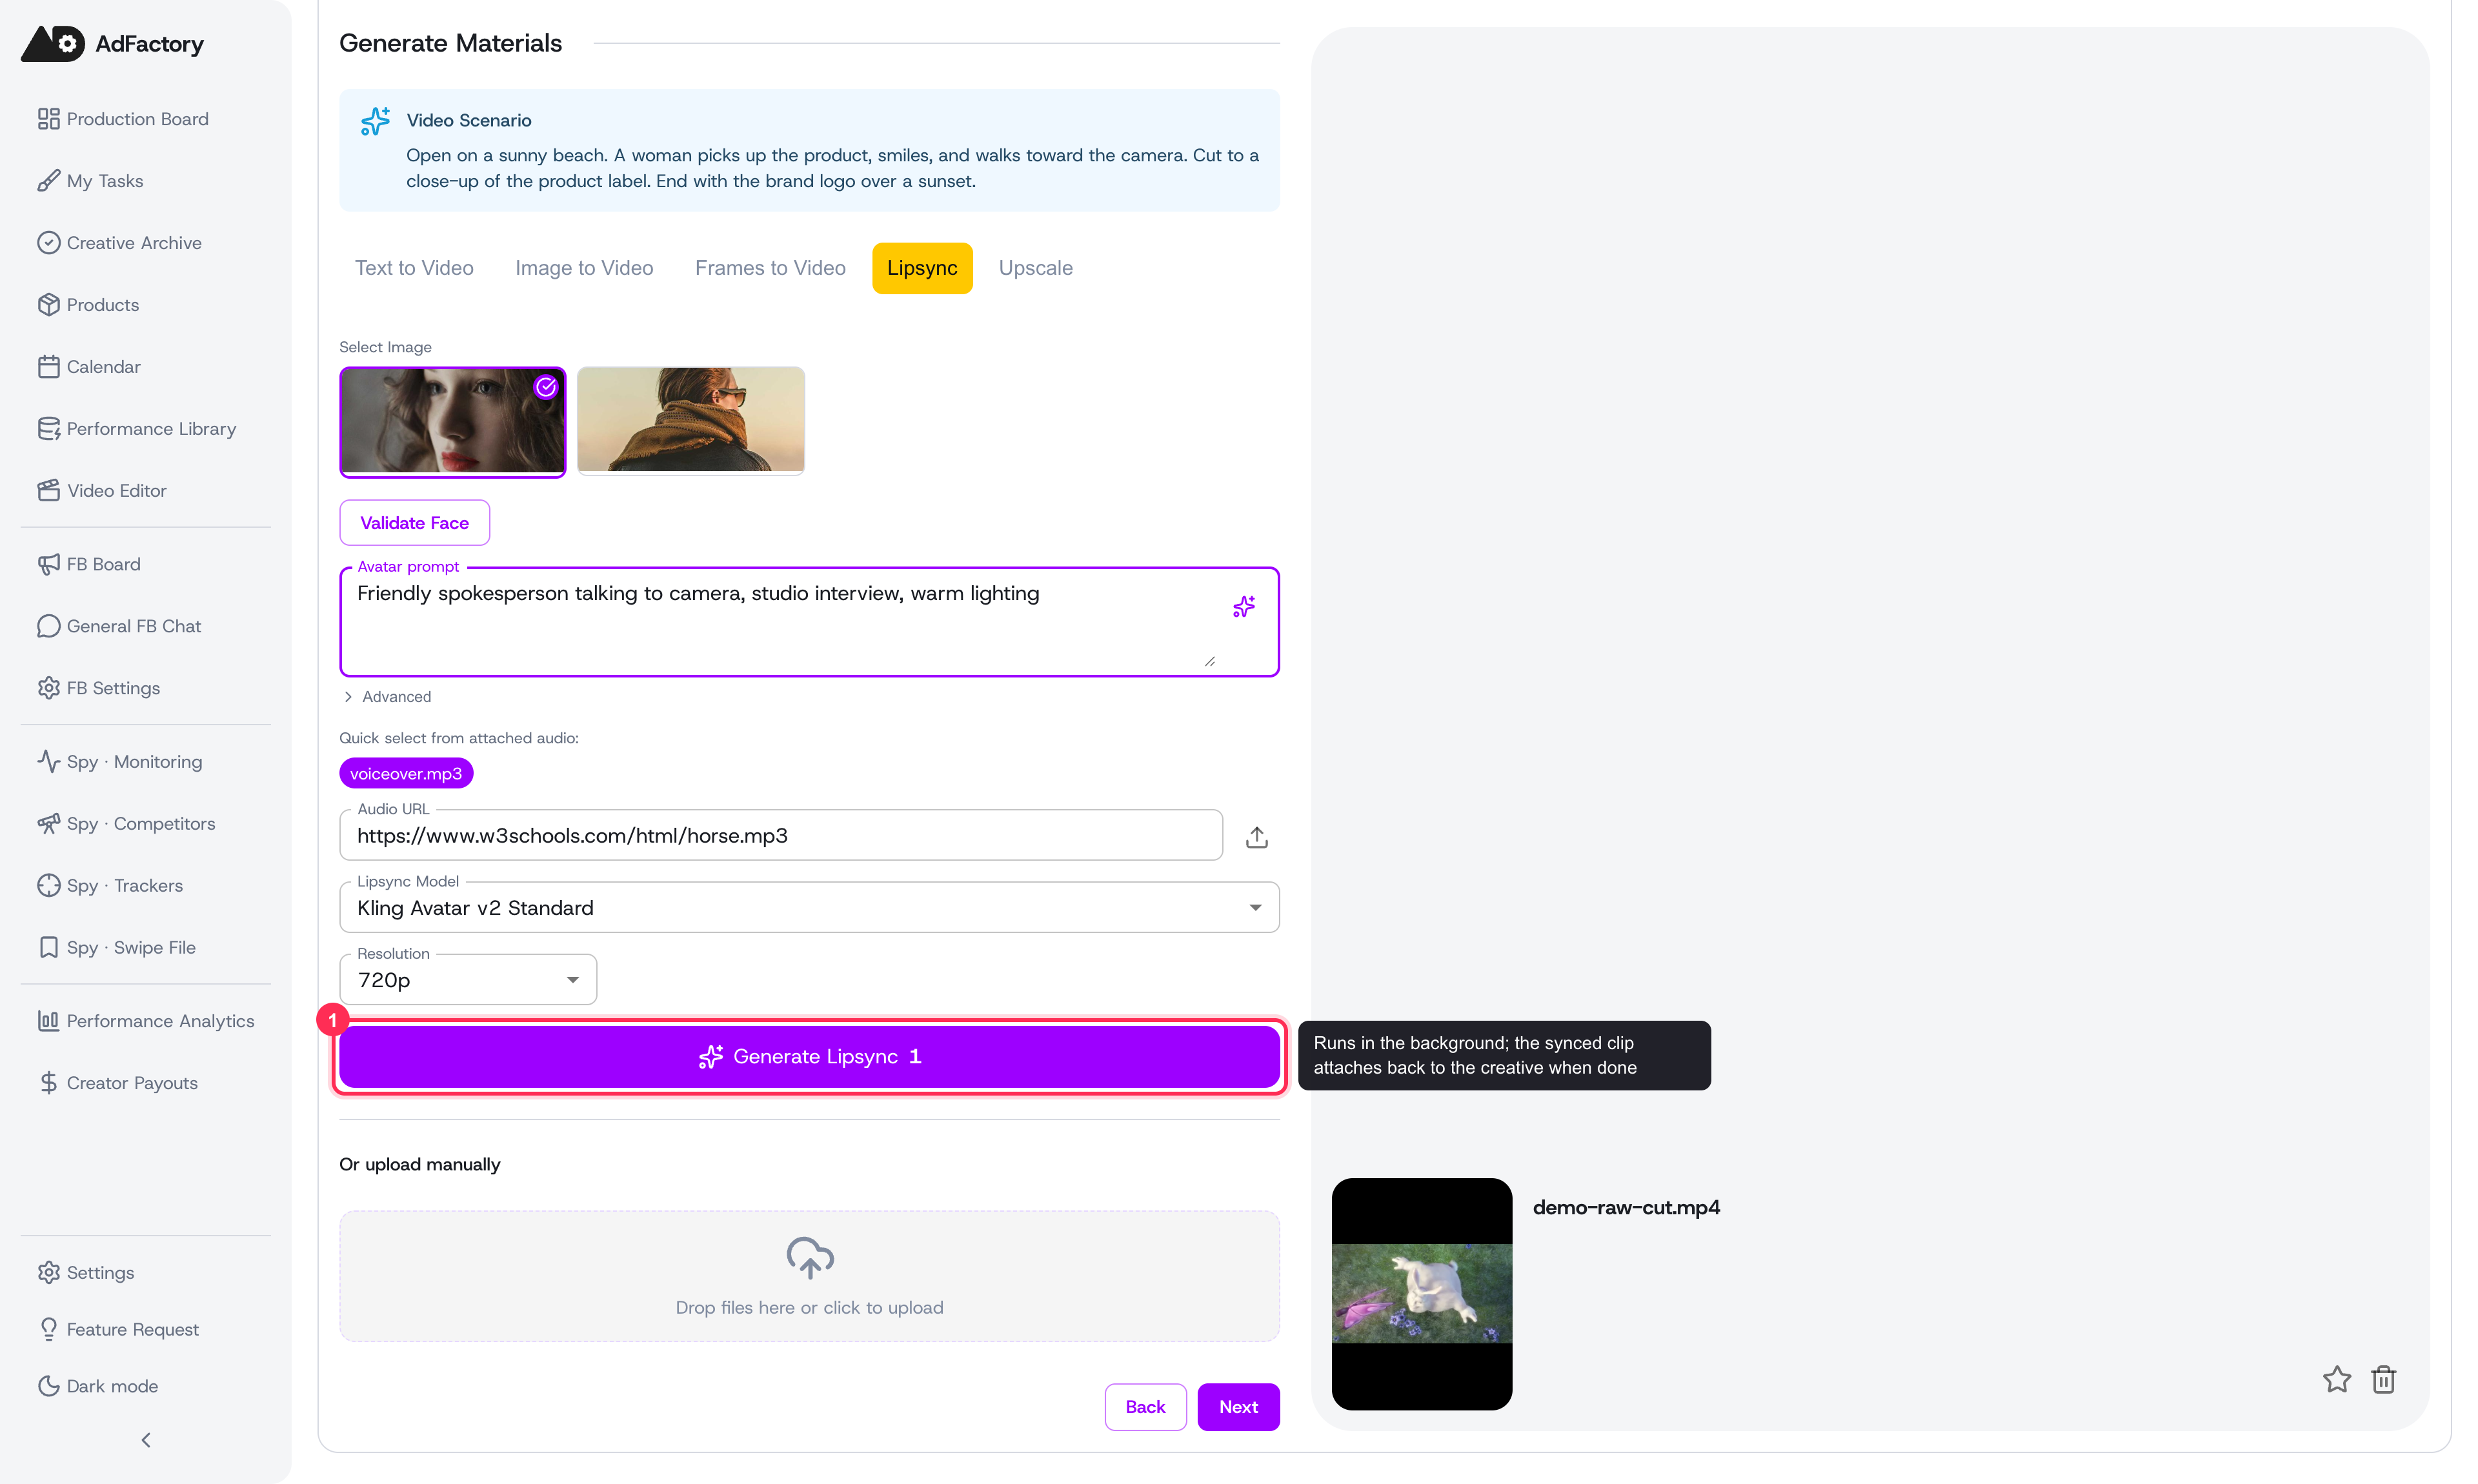Open Creator Payouts
This screenshot has height=1484, width=2478.
pos(117,1083)
